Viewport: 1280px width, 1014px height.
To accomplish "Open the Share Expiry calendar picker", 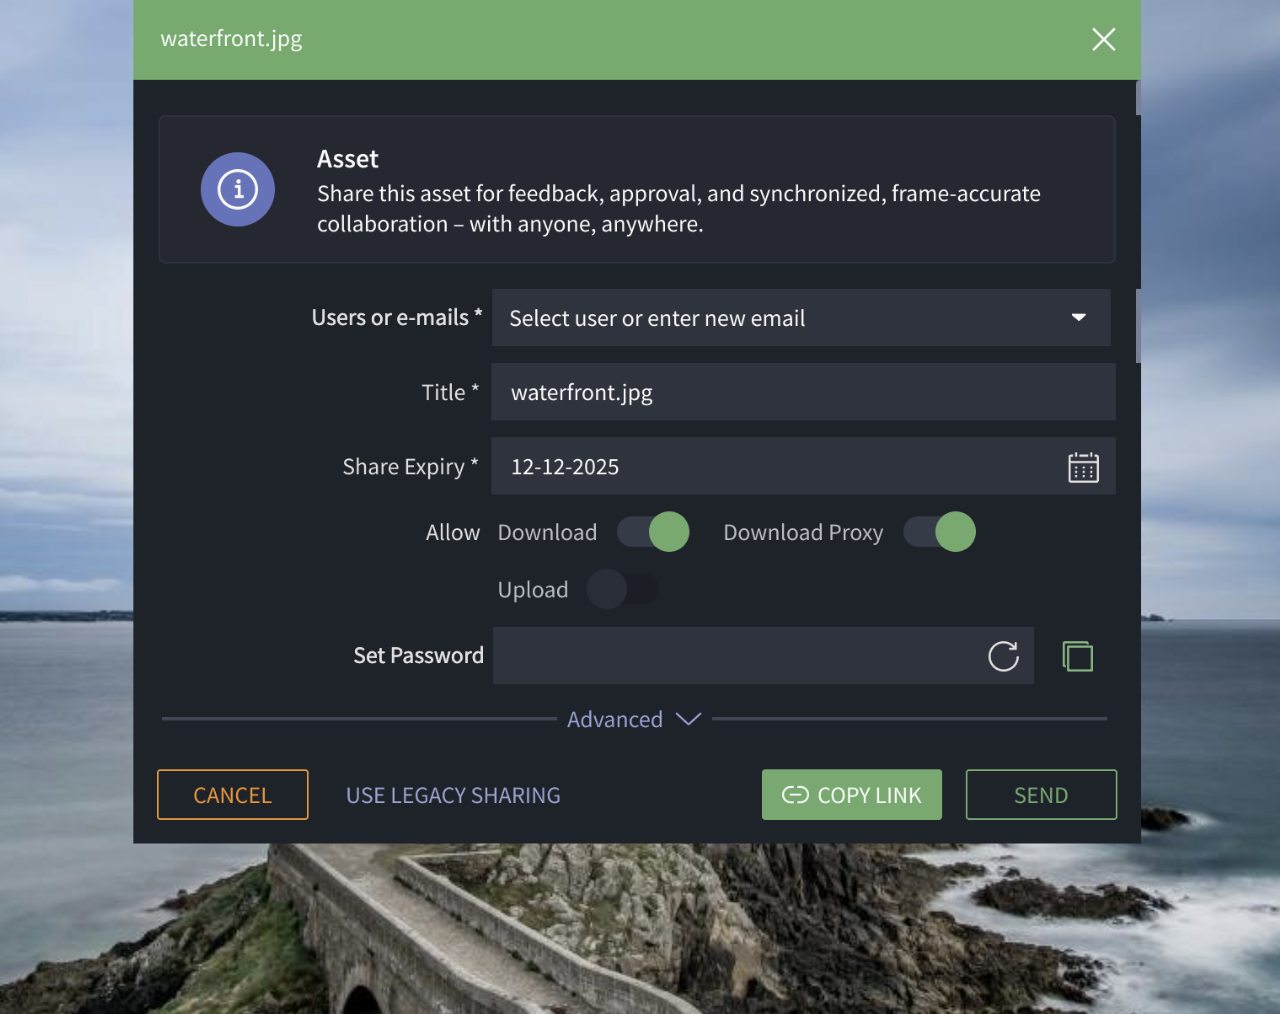I will [1083, 467].
